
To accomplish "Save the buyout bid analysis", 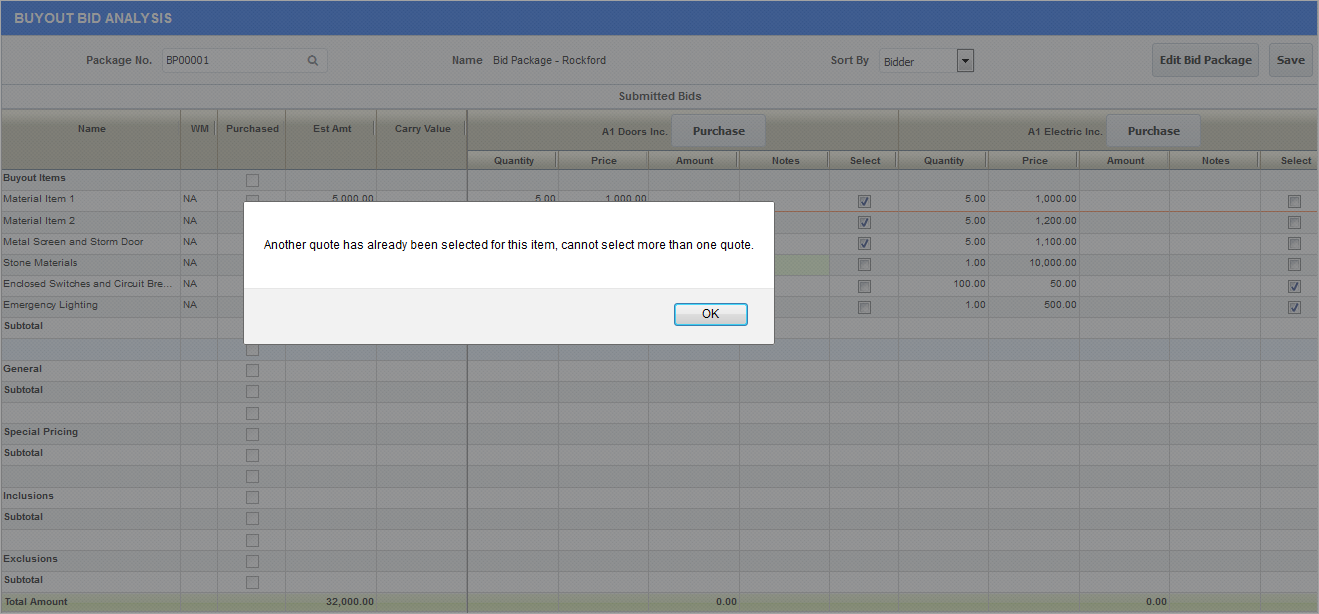I will pyautogui.click(x=1290, y=60).
